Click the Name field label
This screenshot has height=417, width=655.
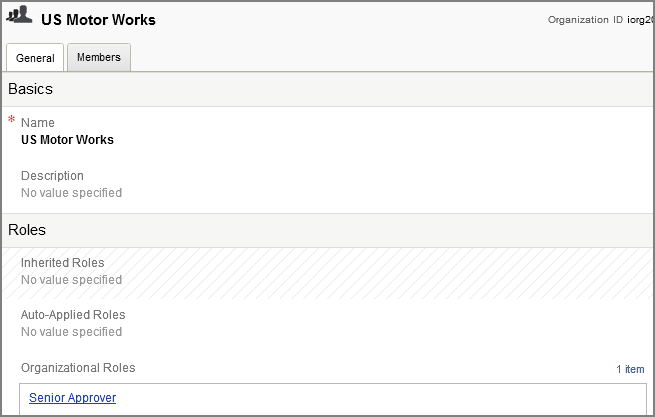pyautogui.click(x=38, y=122)
